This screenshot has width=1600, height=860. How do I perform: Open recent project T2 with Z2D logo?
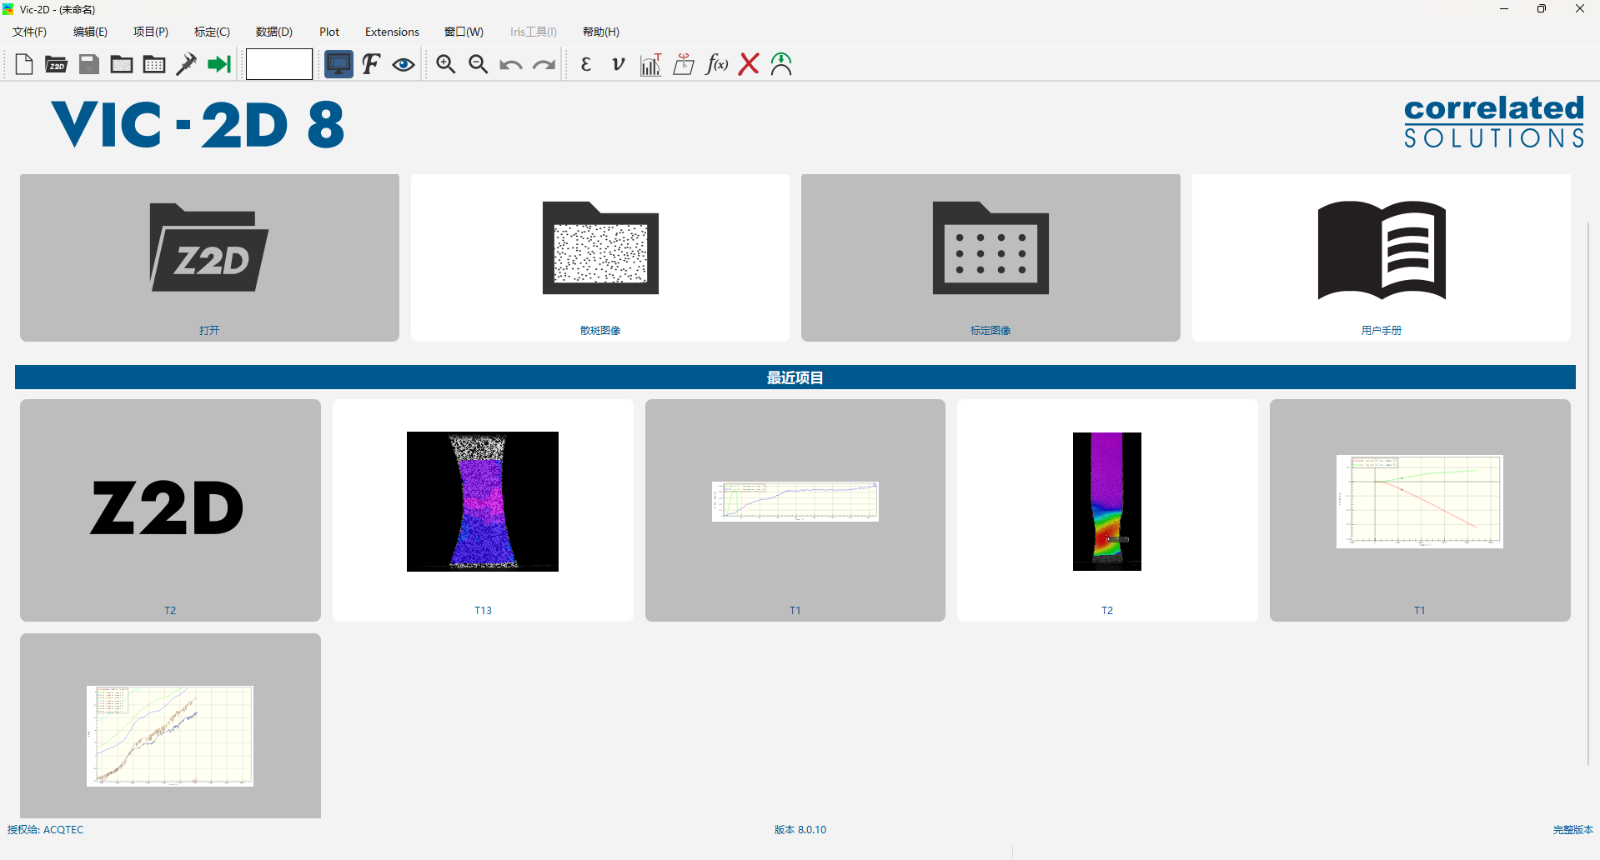(x=170, y=510)
